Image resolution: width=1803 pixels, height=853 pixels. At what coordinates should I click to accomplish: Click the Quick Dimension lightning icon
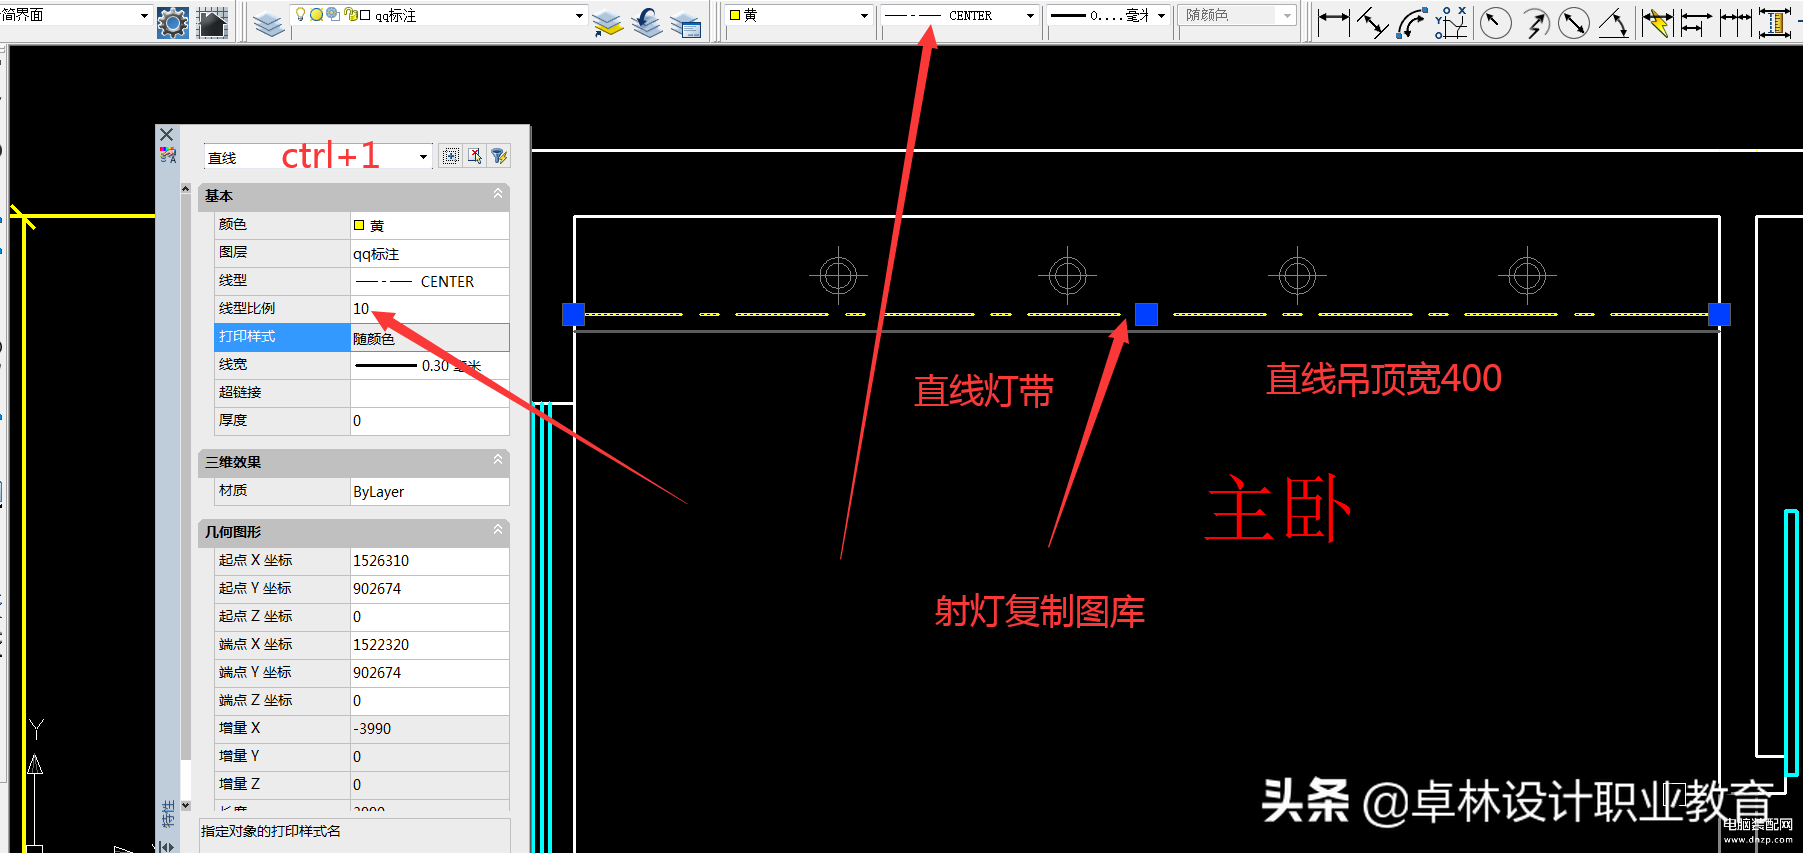(1656, 22)
